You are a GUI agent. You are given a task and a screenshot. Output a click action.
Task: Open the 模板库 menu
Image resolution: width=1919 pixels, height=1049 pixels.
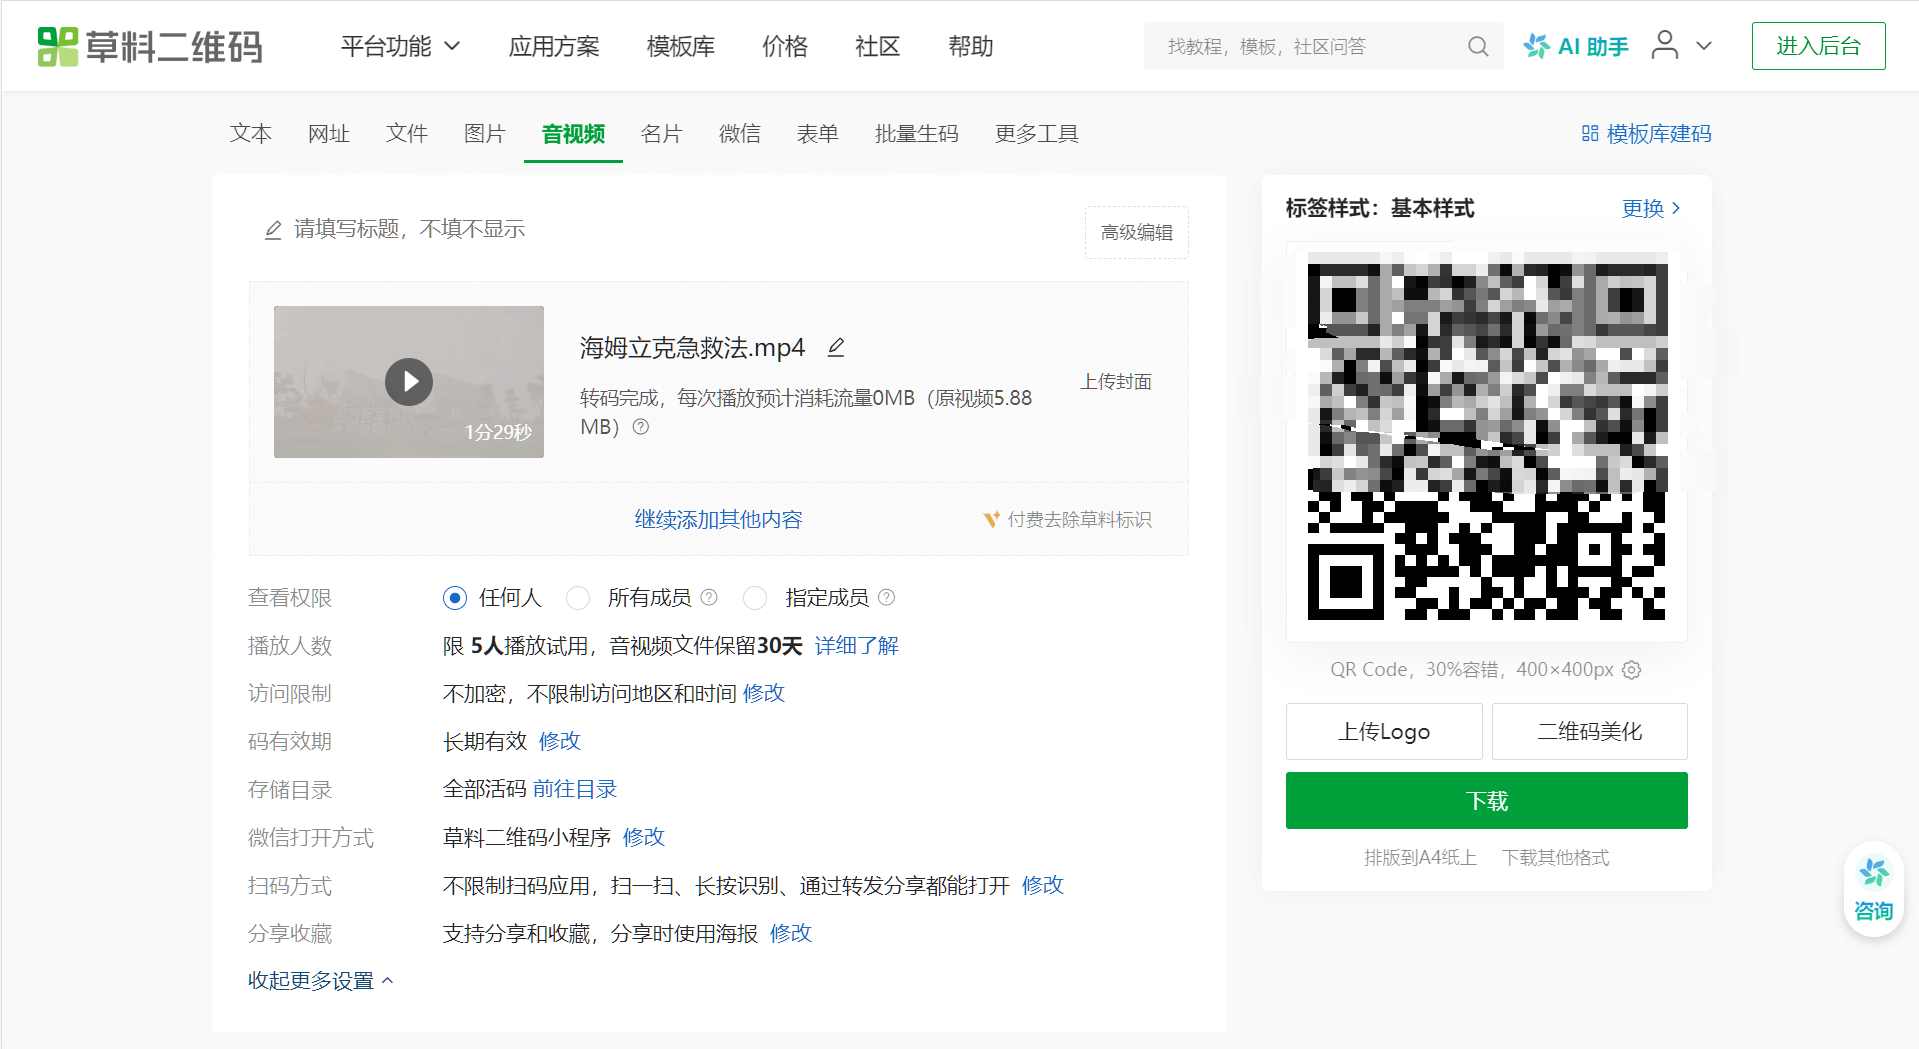(x=680, y=46)
